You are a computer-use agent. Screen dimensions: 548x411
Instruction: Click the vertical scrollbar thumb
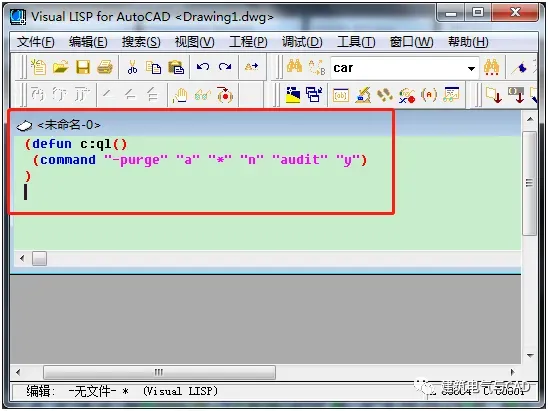[x=529, y=183]
